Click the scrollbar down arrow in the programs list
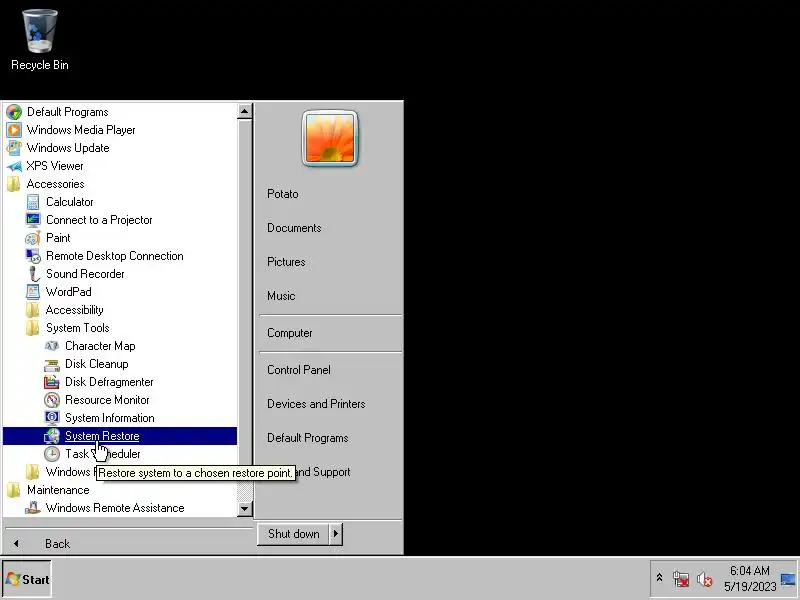Screen dimensions: 800x600 tap(244, 509)
